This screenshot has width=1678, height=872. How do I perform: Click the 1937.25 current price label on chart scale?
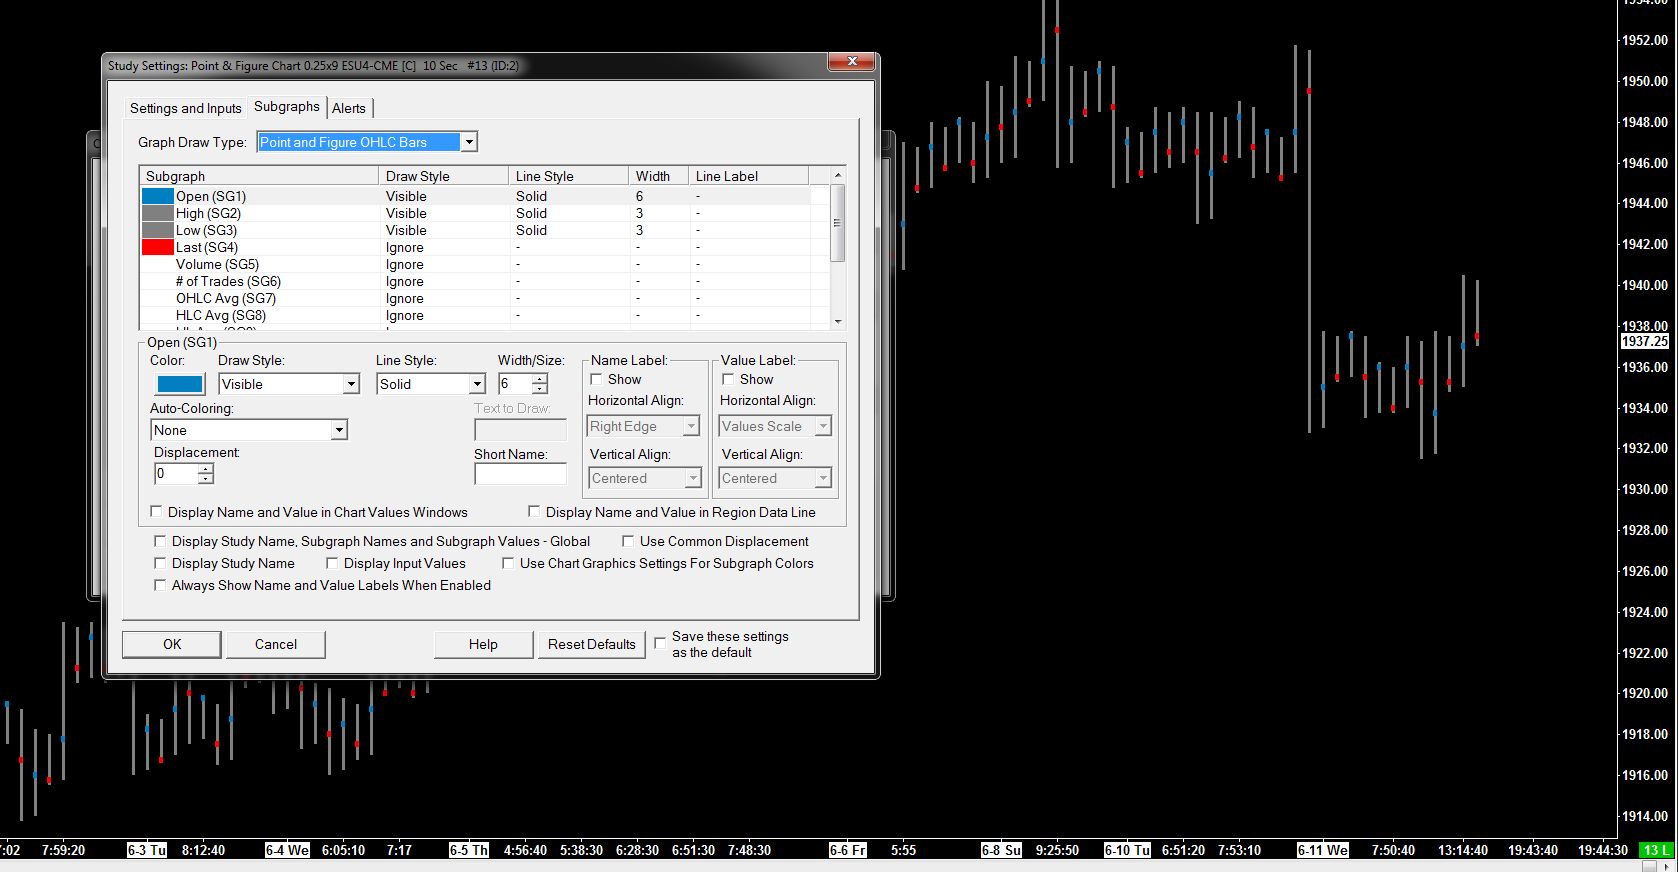[x=1645, y=341]
